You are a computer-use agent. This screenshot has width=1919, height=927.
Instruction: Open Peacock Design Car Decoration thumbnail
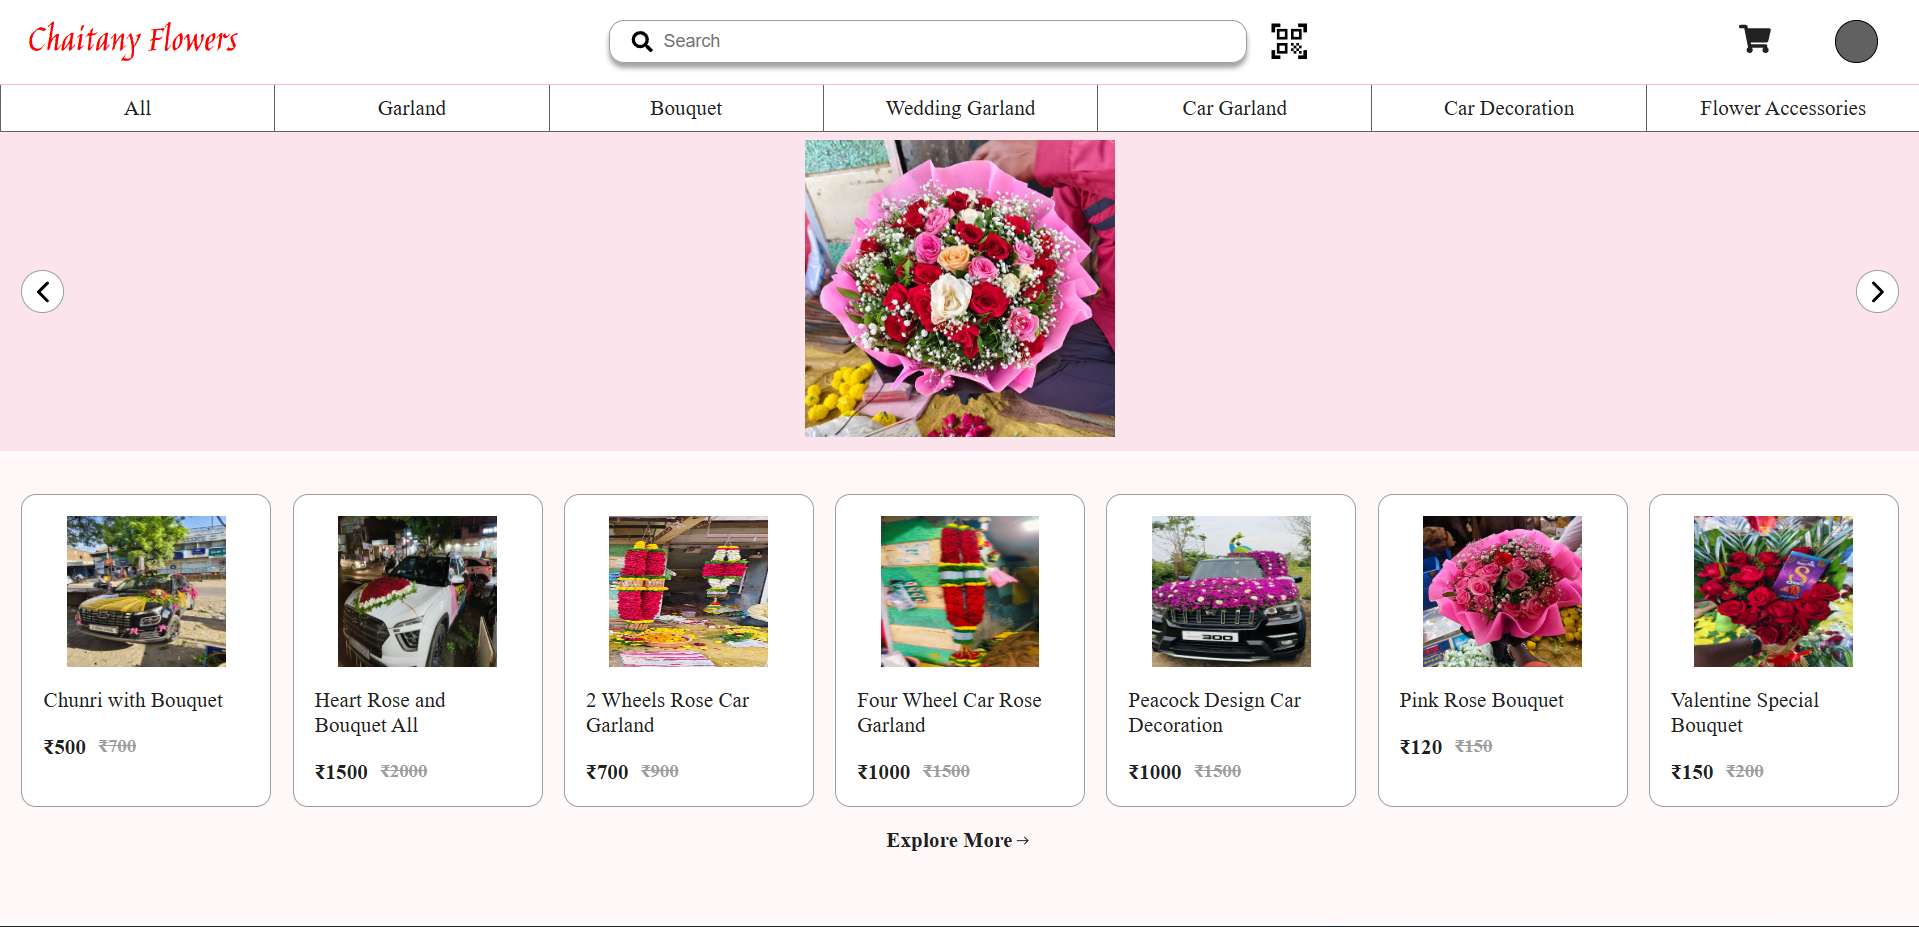tap(1230, 591)
